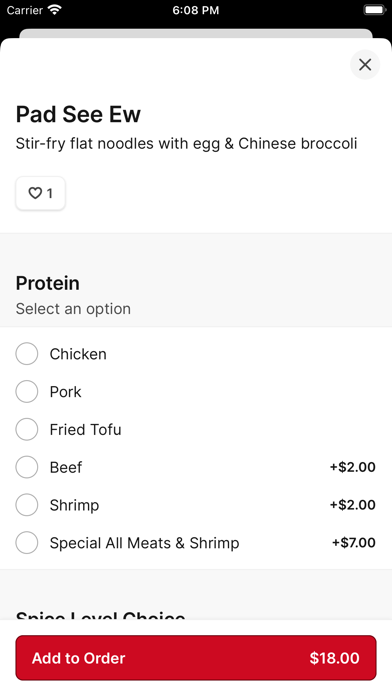392x696 pixels.
Task: Click the Add to Order button
Action: pos(196,658)
